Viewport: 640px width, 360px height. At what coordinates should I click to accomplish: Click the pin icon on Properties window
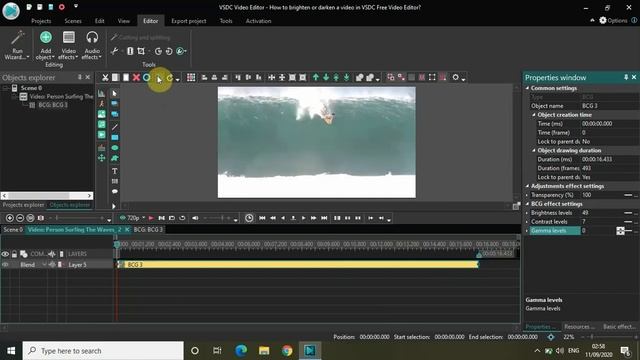pyautogui.click(x=626, y=77)
